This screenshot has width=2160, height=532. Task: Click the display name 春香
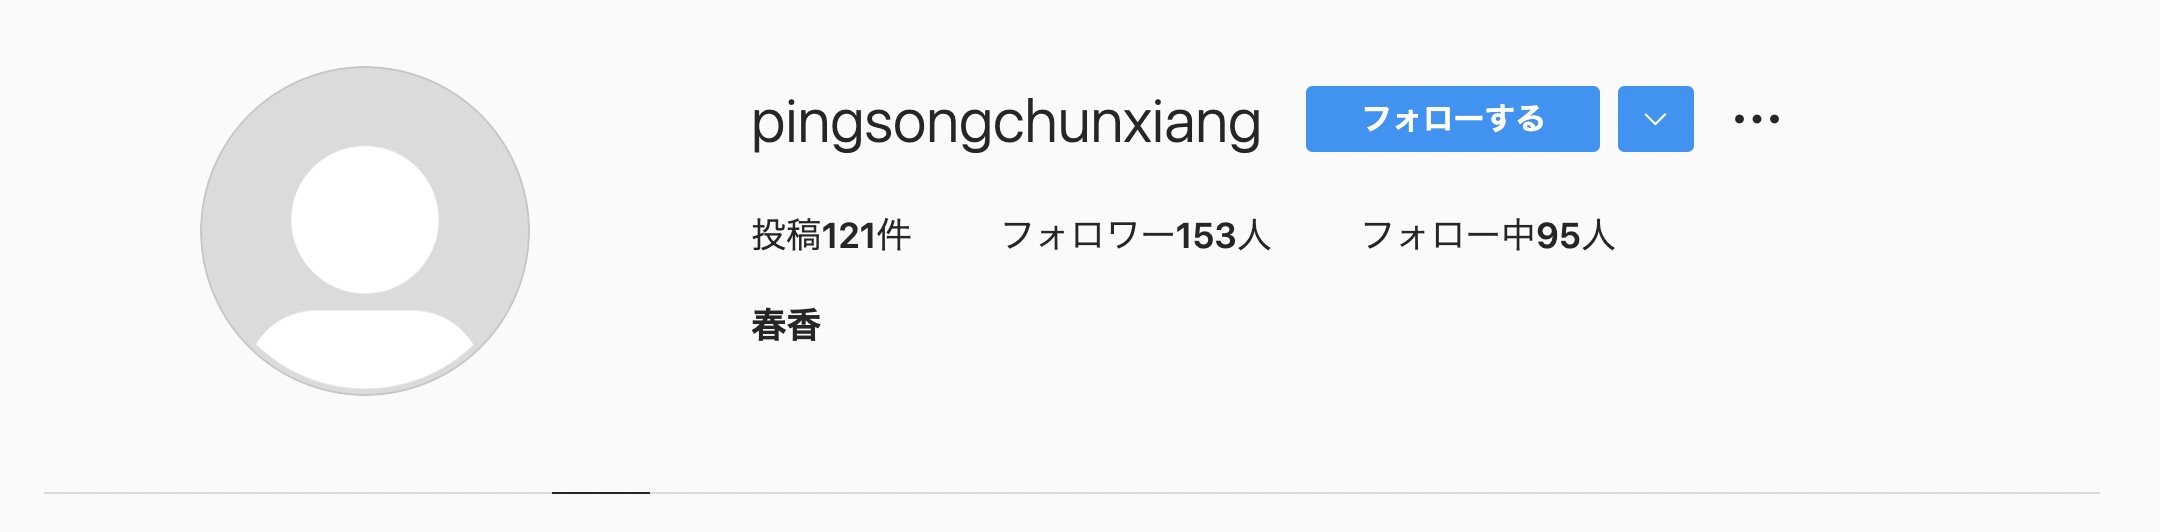point(787,325)
